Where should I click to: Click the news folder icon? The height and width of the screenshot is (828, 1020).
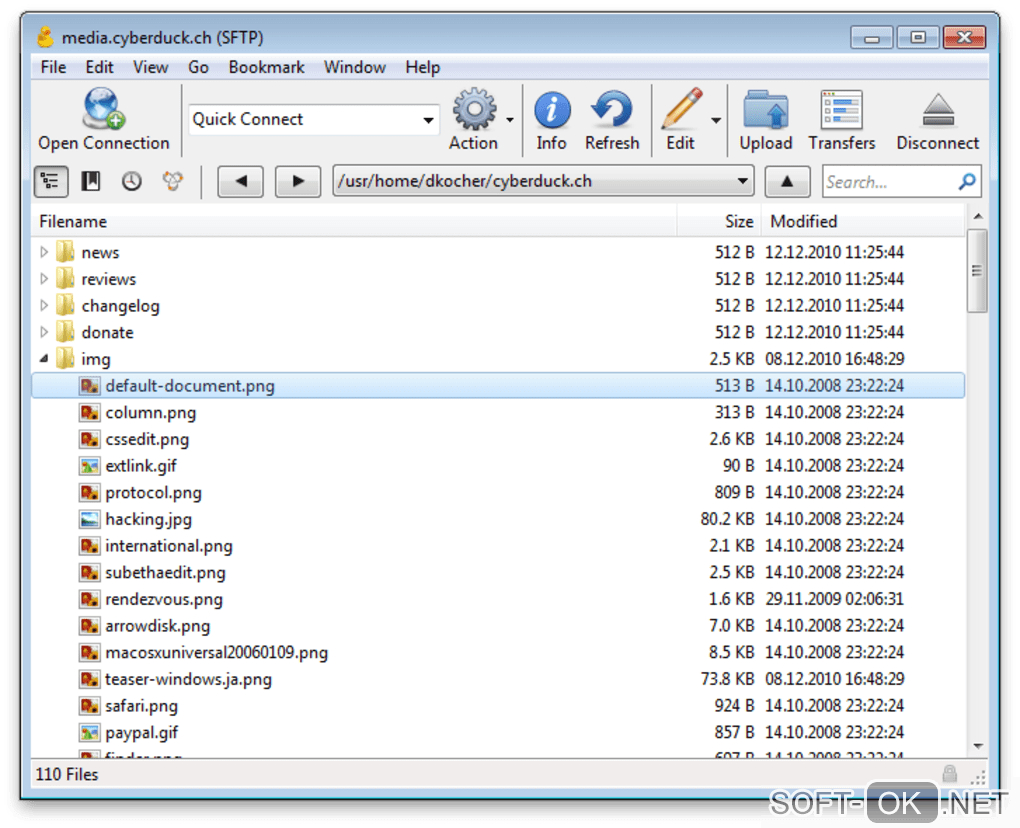coord(65,252)
